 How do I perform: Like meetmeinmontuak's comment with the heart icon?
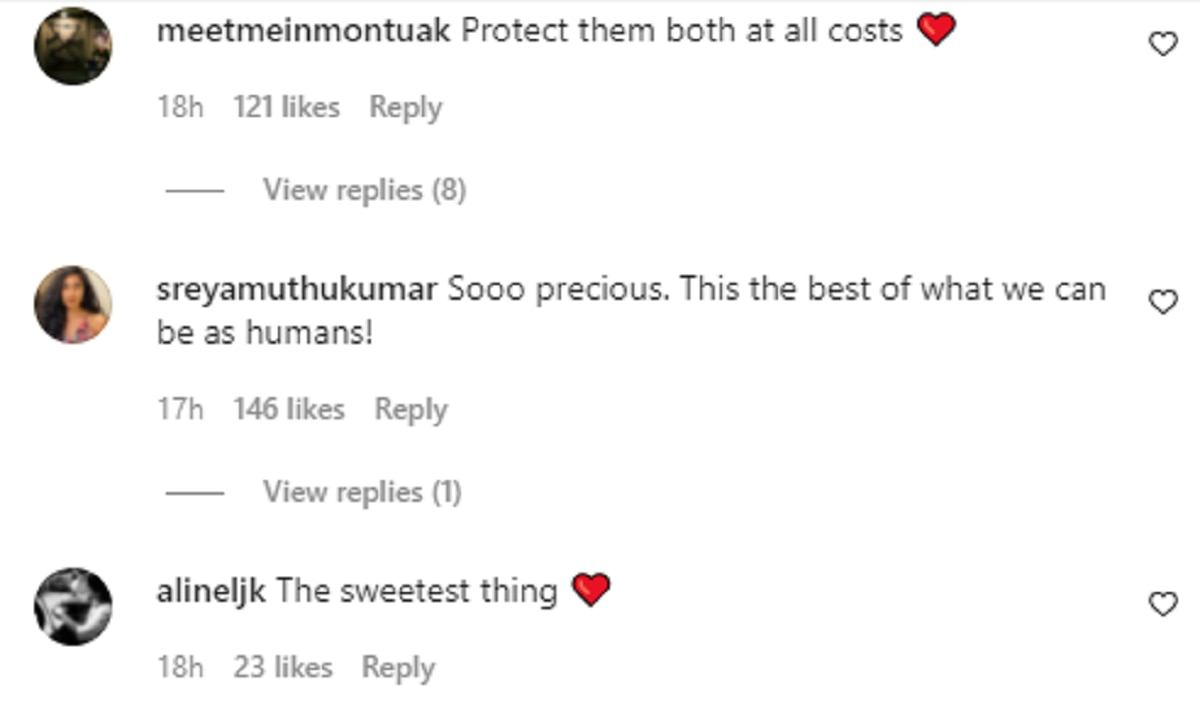click(x=1162, y=44)
